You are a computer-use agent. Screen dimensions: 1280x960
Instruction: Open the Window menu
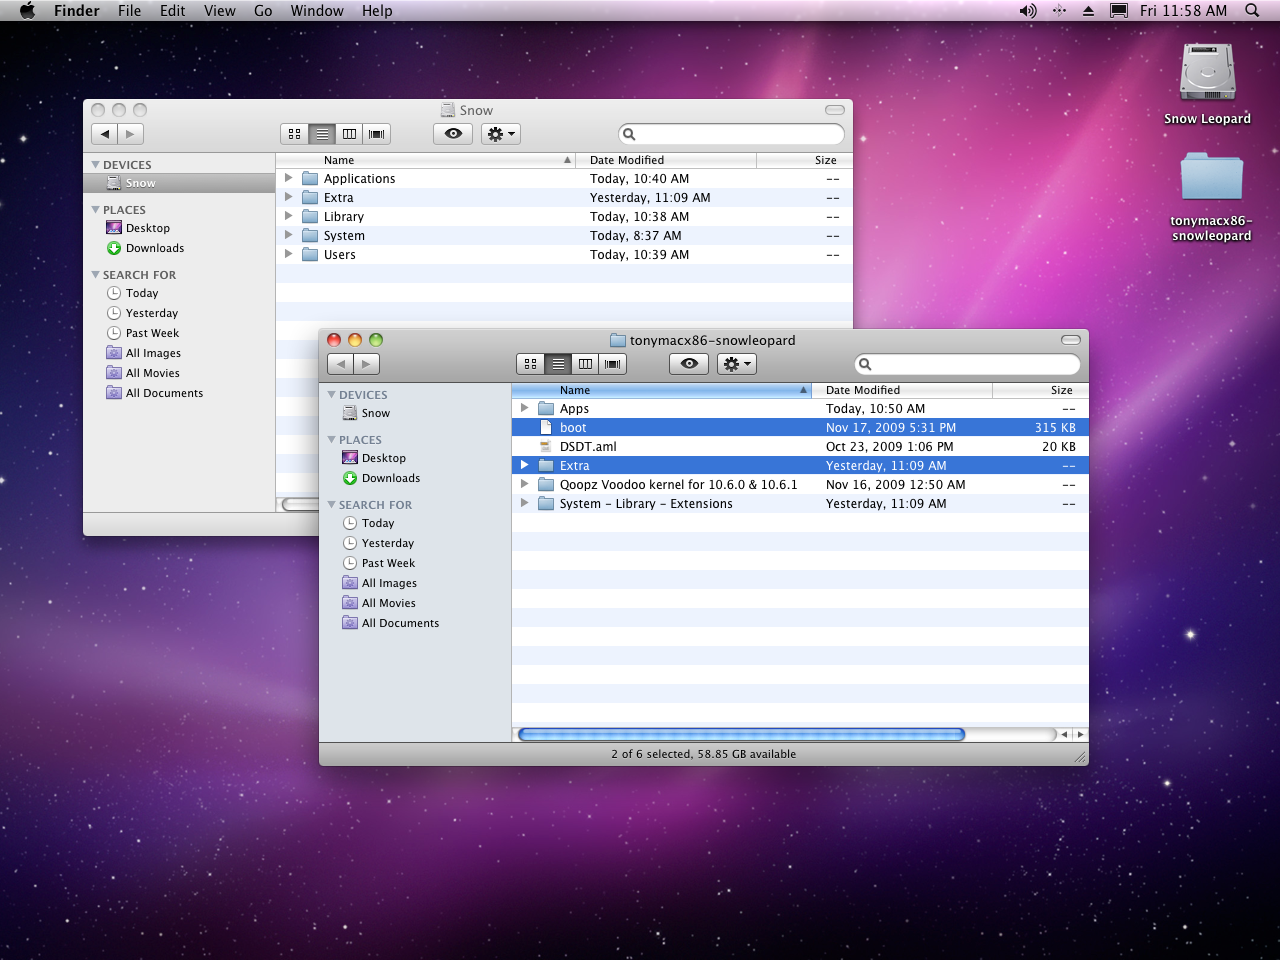(x=317, y=10)
